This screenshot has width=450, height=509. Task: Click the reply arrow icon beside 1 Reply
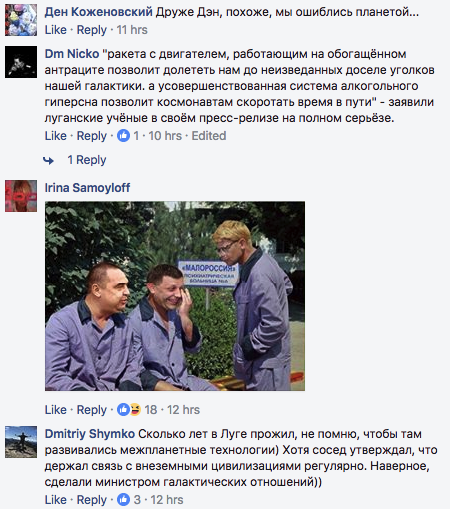tap(48, 161)
